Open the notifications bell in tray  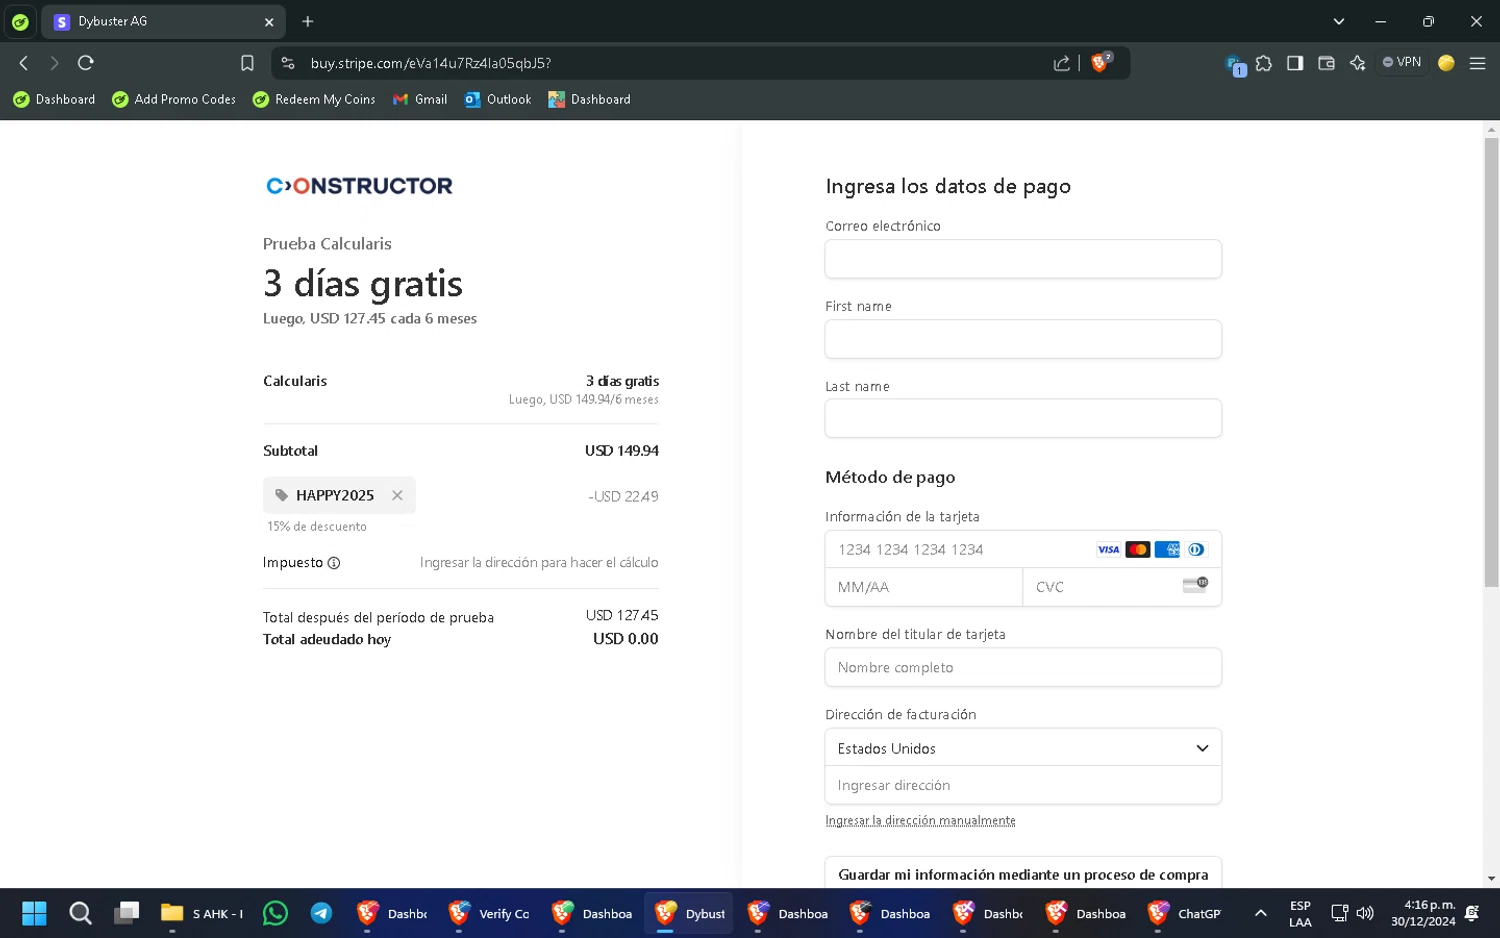1472,913
